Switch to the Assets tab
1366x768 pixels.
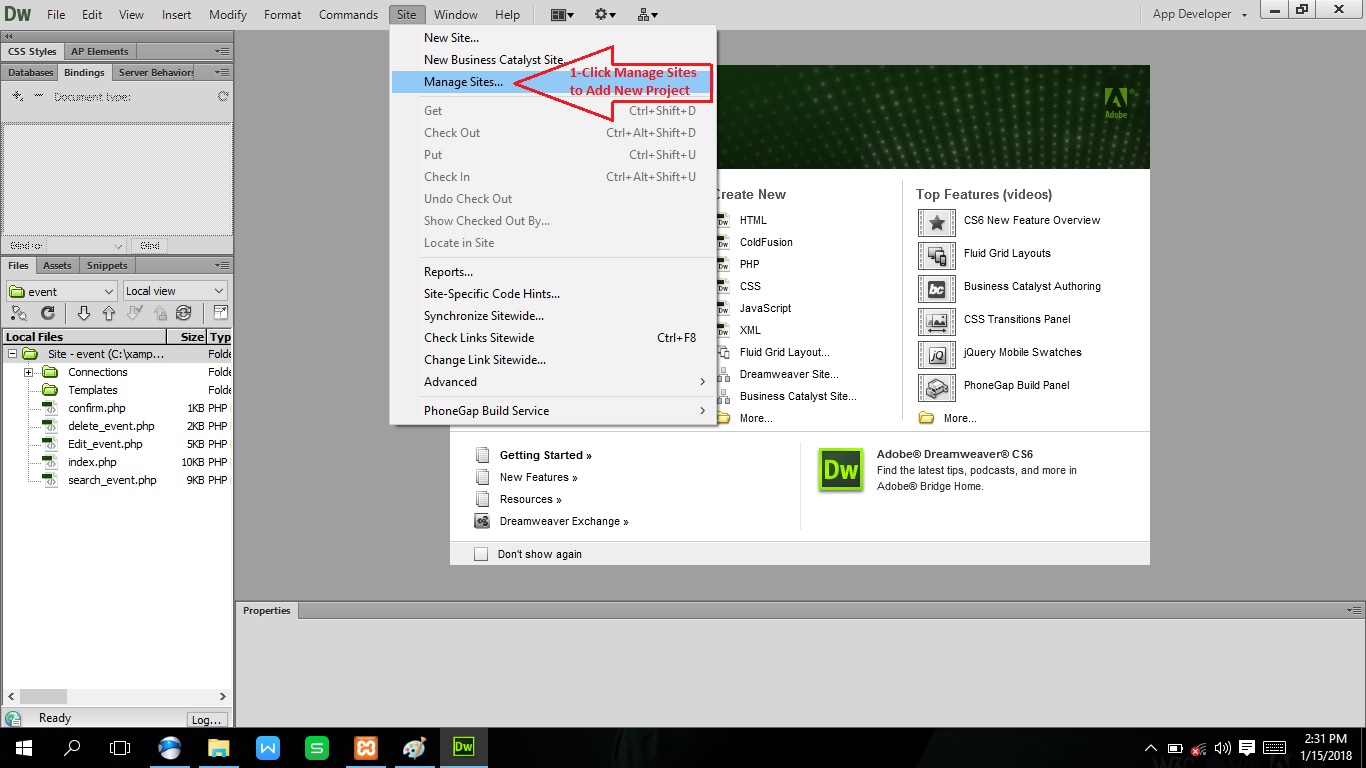pyautogui.click(x=57, y=265)
